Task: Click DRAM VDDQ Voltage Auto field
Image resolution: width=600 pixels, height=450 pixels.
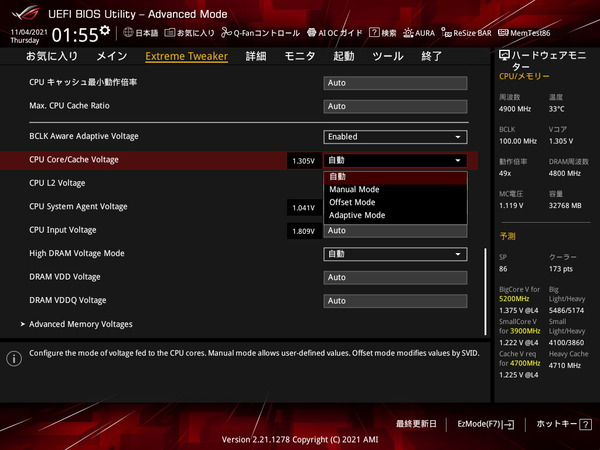Action: click(x=395, y=301)
